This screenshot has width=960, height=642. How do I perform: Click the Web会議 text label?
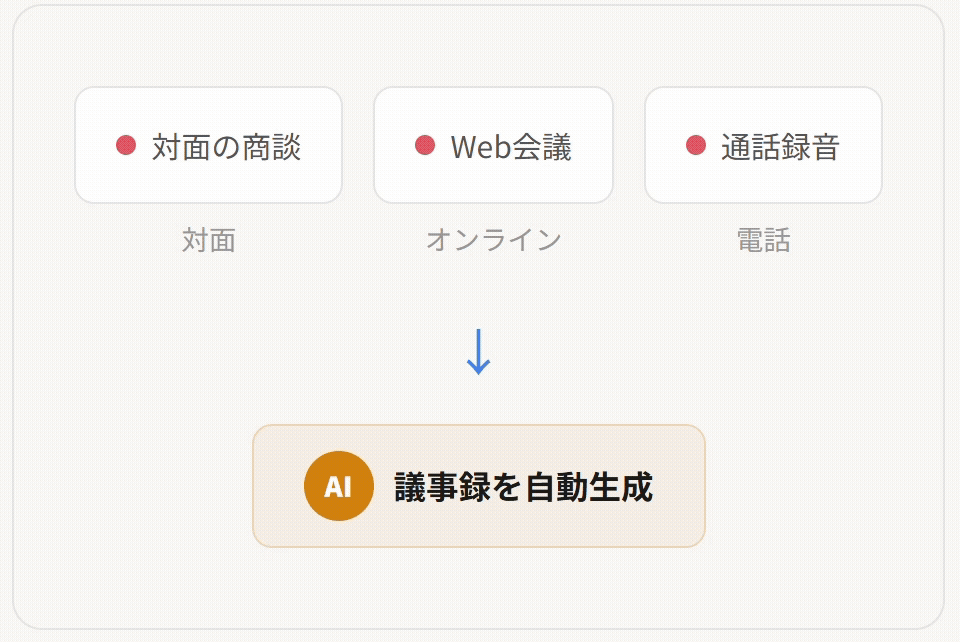[x=511, y=147]
